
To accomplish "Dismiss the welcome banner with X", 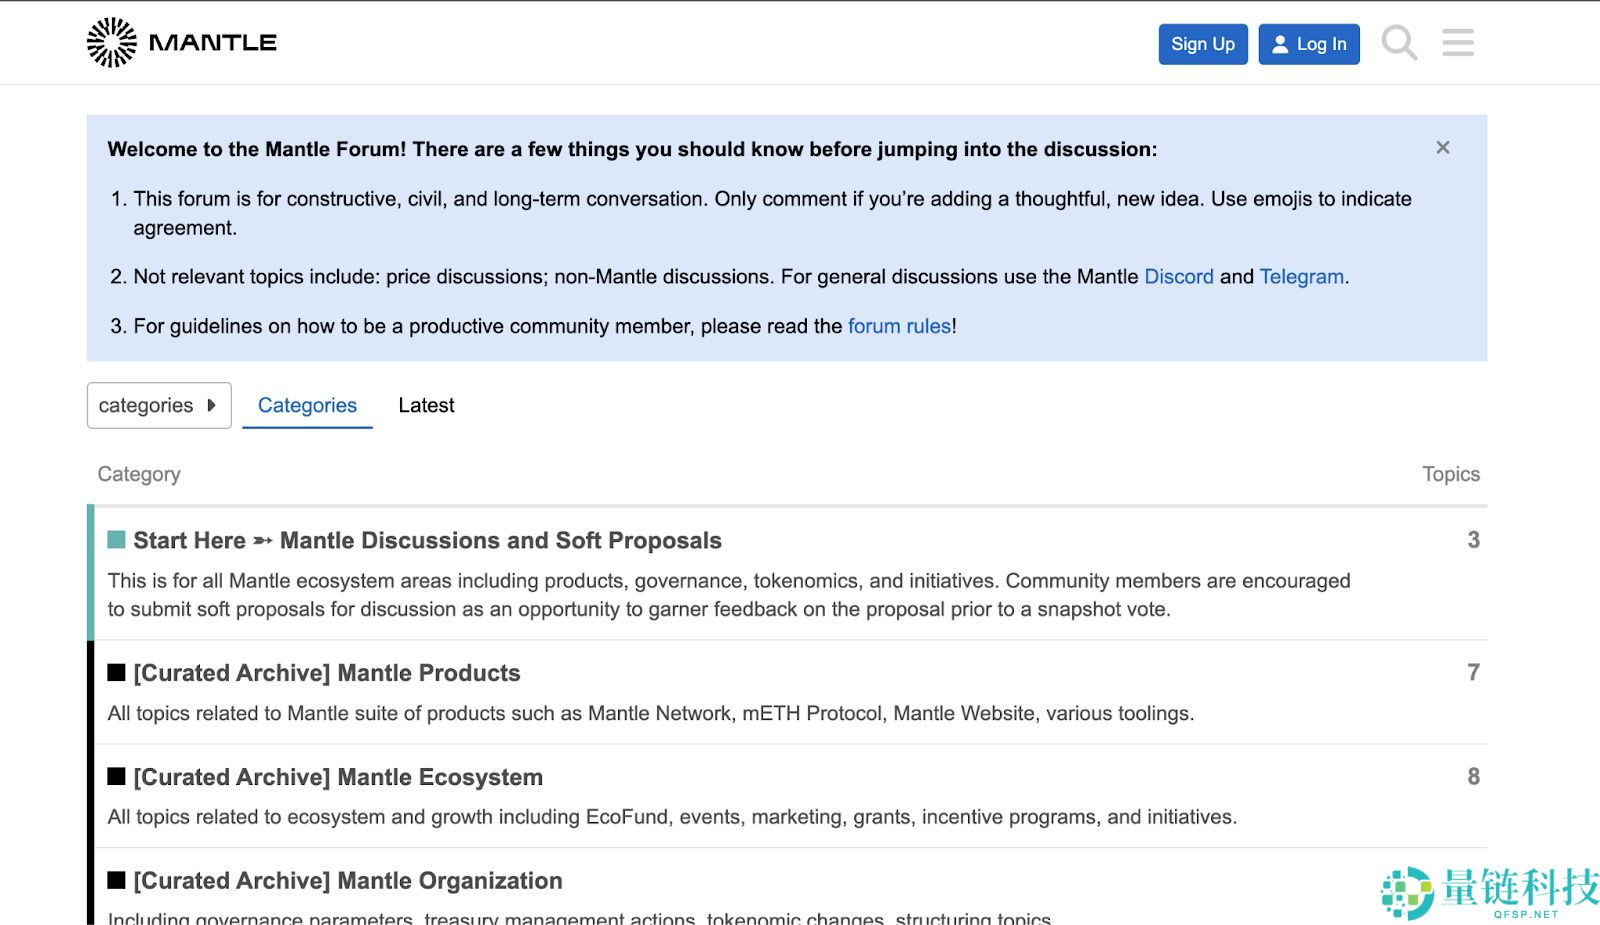I will tap(1442, 148).
